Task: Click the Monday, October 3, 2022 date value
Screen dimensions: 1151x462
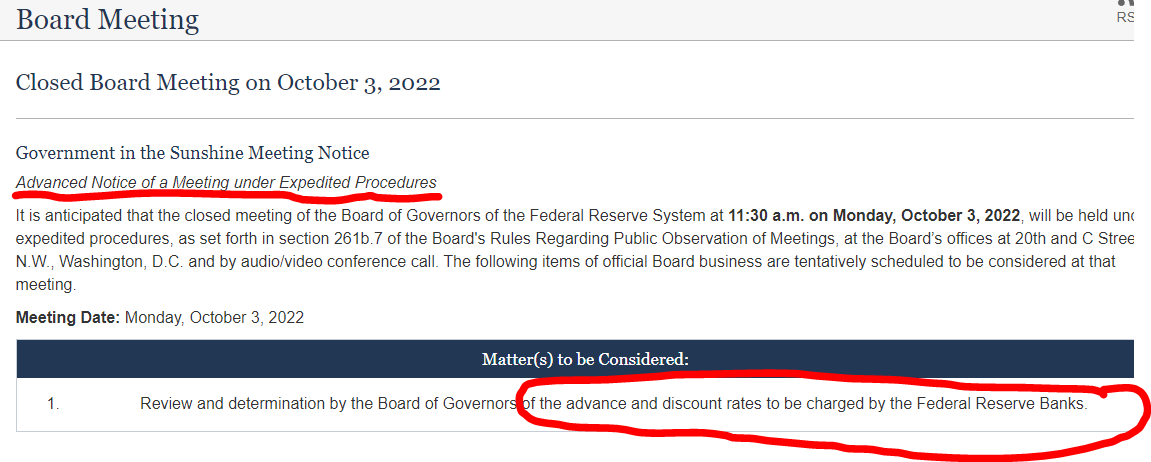Action: (214, 318)
